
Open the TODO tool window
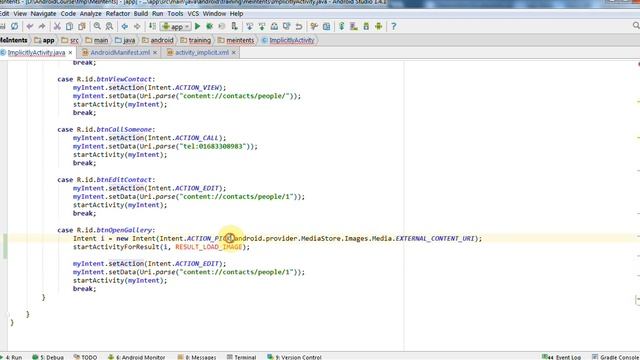pos(86,357)
